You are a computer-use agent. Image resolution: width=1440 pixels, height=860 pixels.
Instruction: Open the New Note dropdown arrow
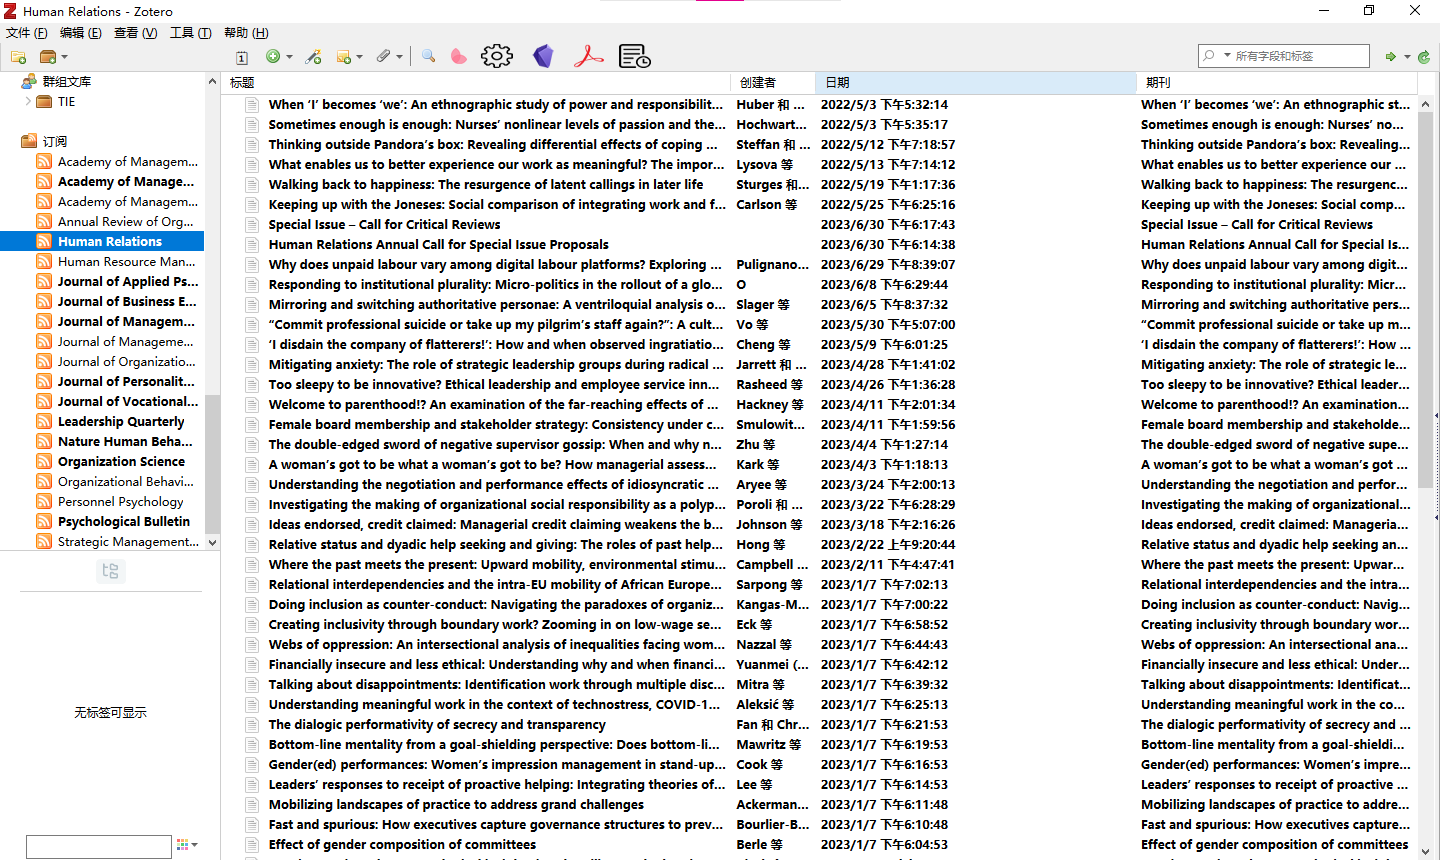click(x=359, y=57)
